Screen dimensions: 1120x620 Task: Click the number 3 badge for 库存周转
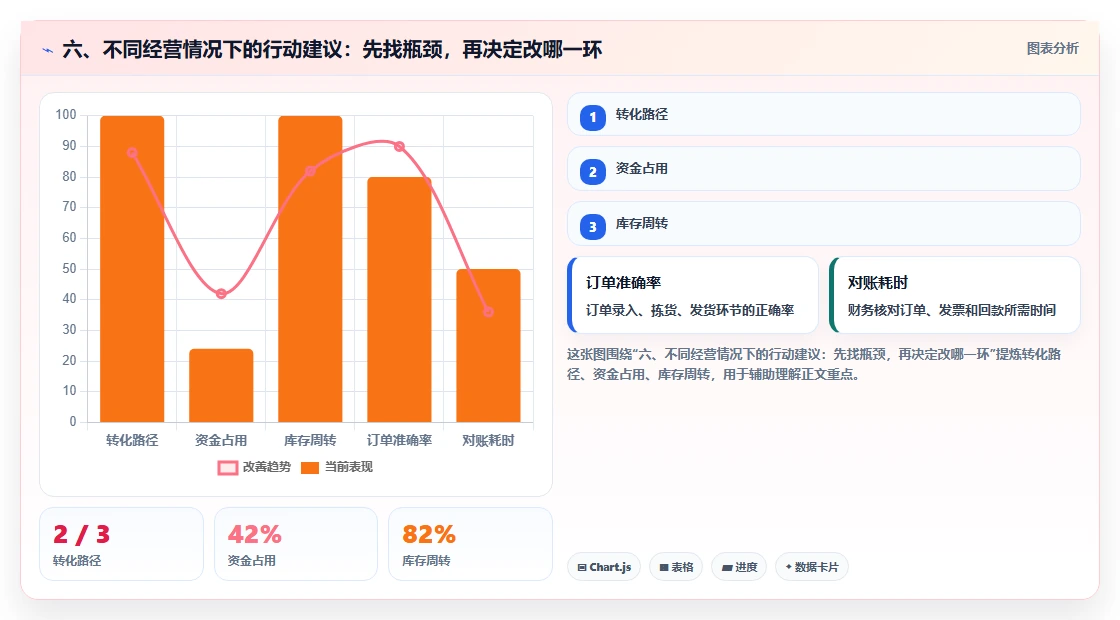593,226
